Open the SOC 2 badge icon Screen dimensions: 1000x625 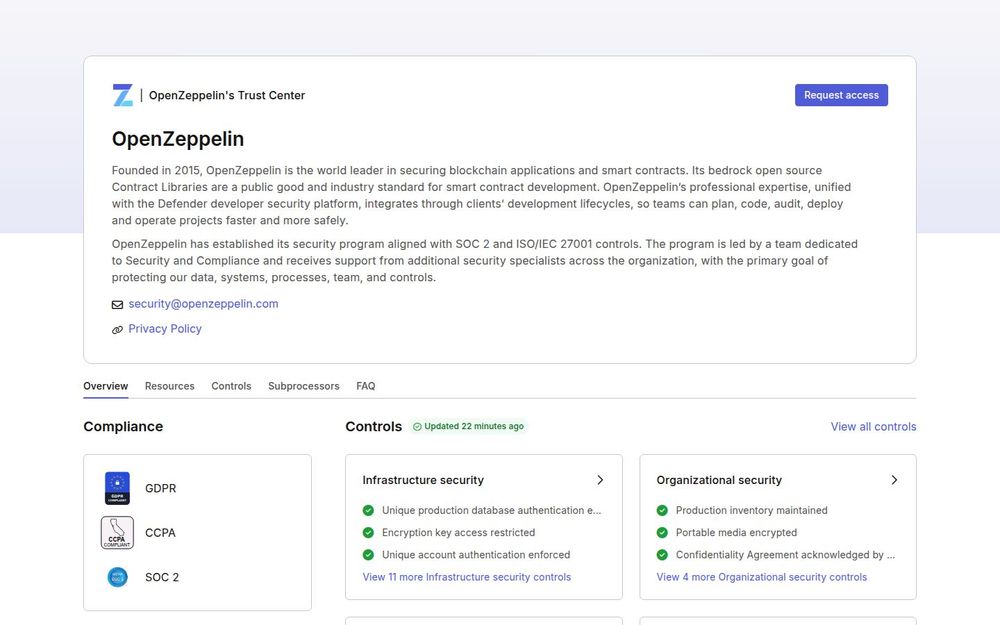point(117,577)
